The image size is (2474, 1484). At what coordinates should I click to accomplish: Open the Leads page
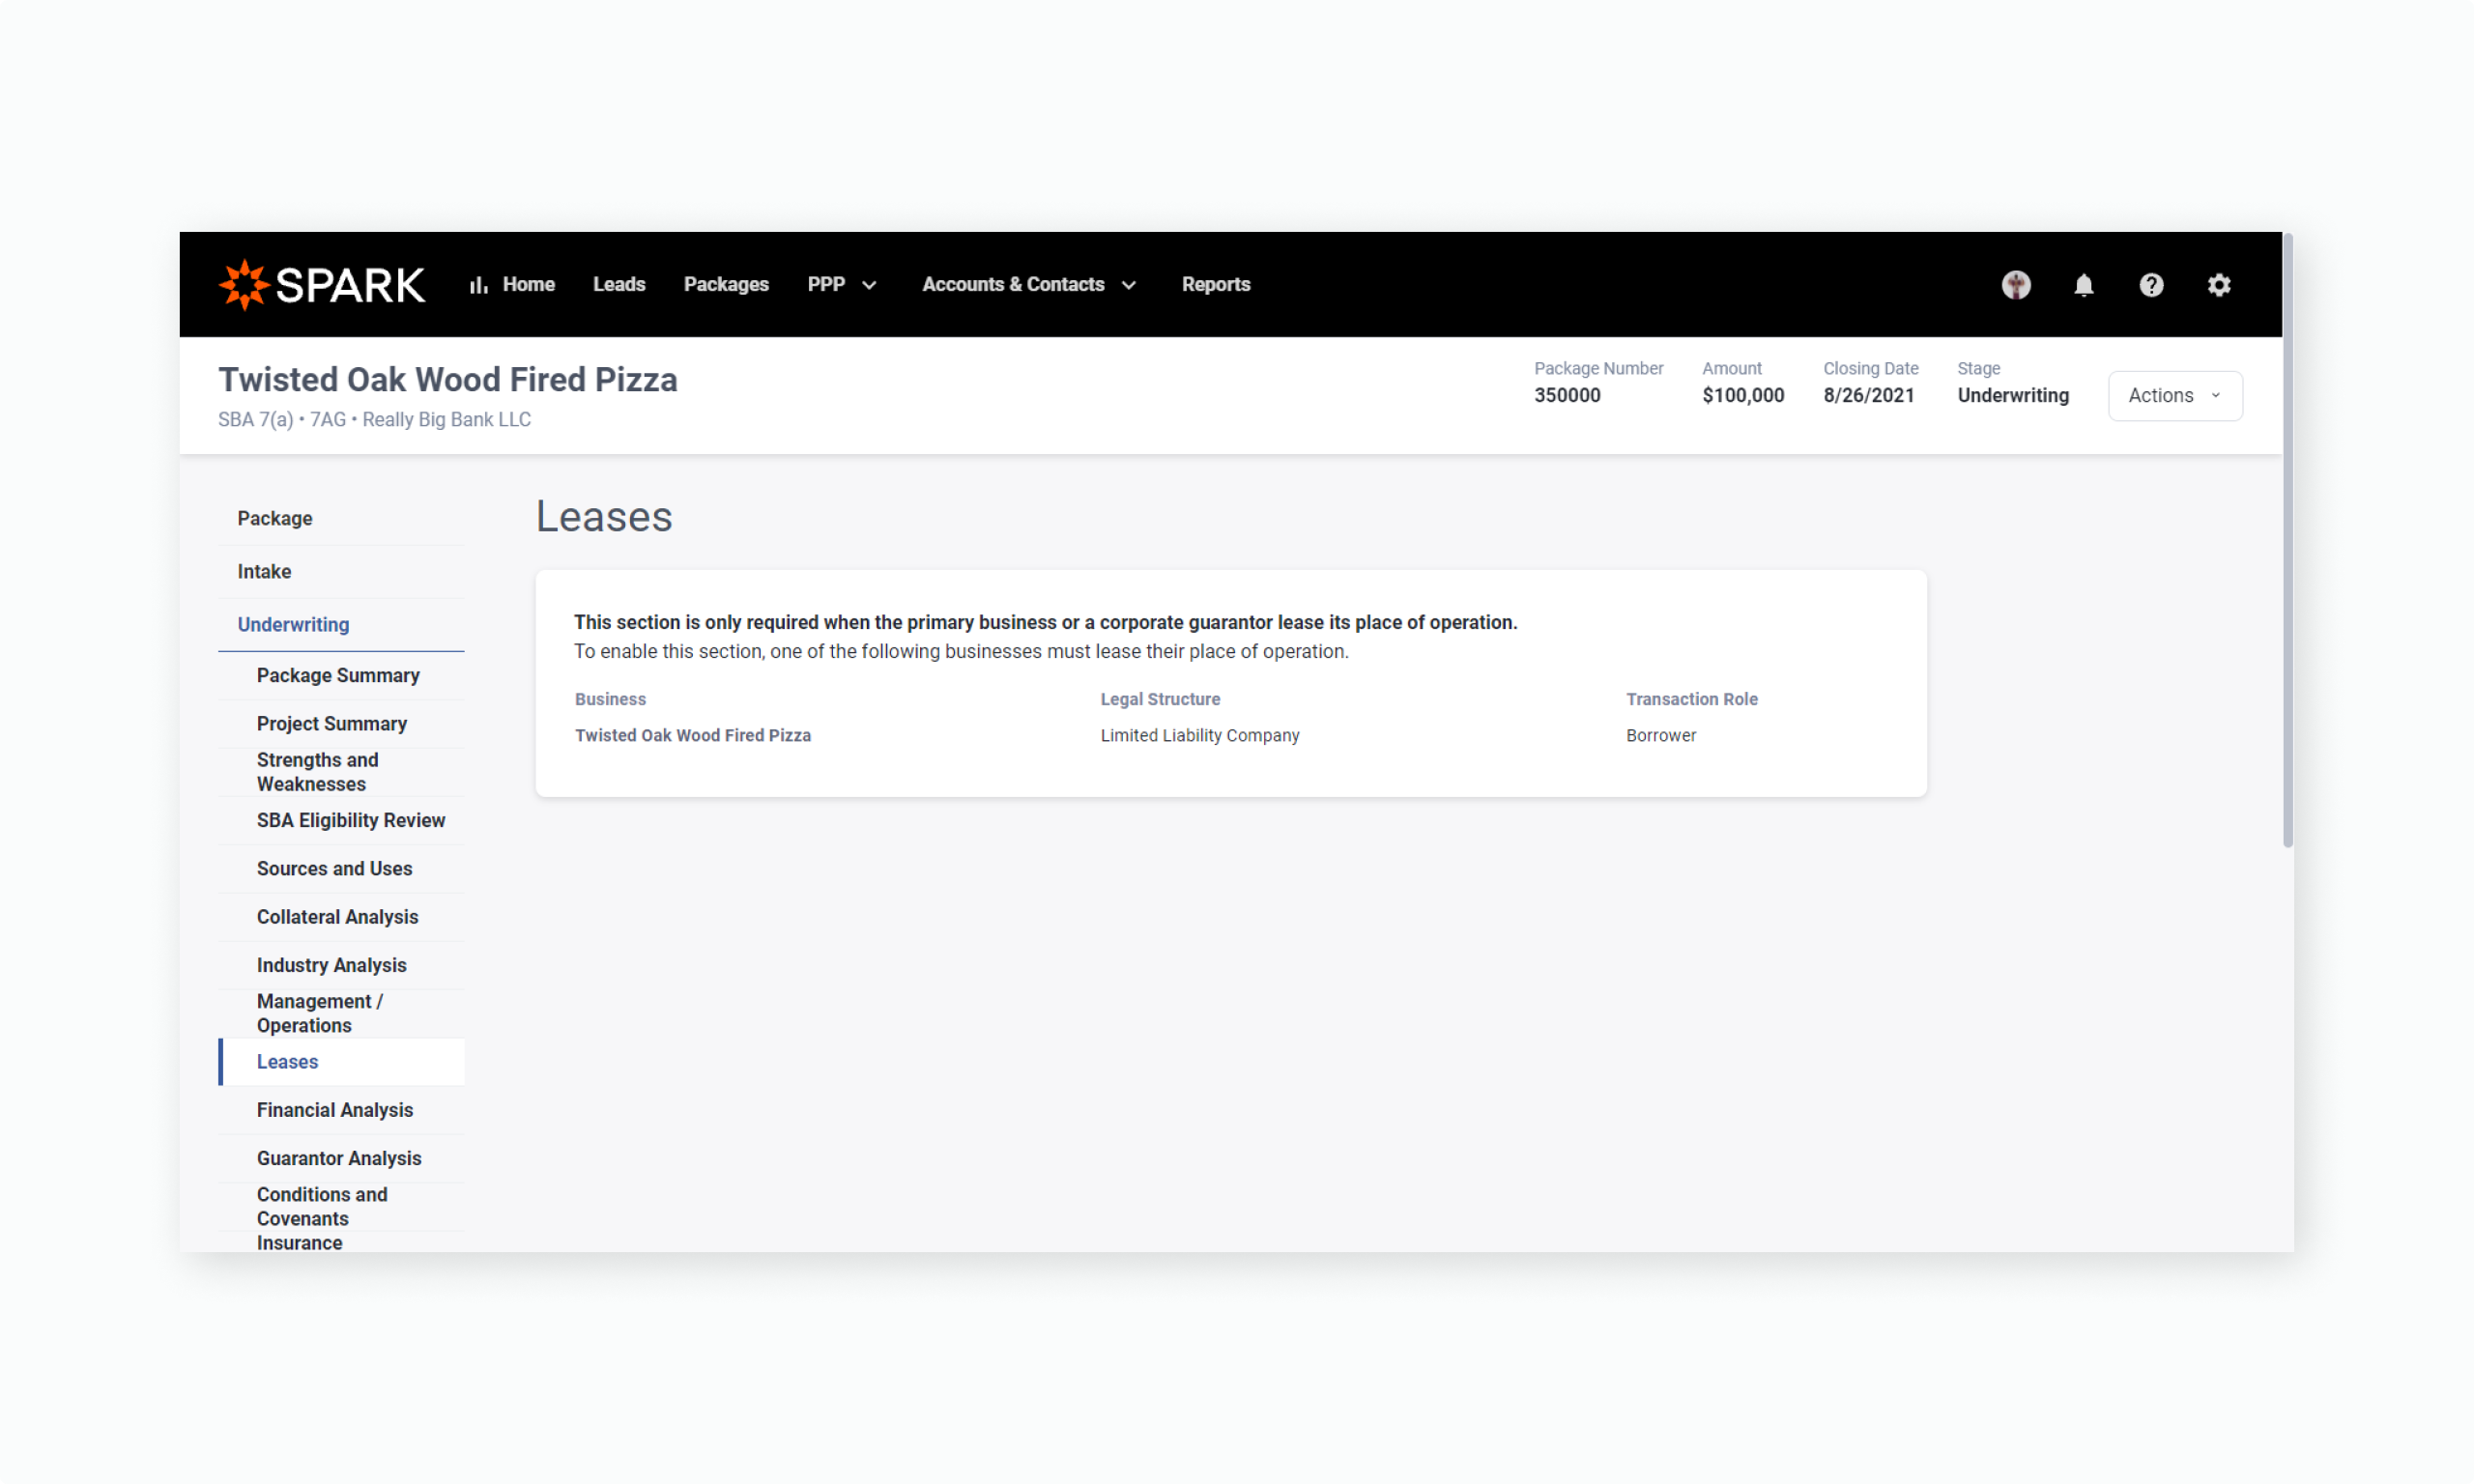[x=619, y=284]
